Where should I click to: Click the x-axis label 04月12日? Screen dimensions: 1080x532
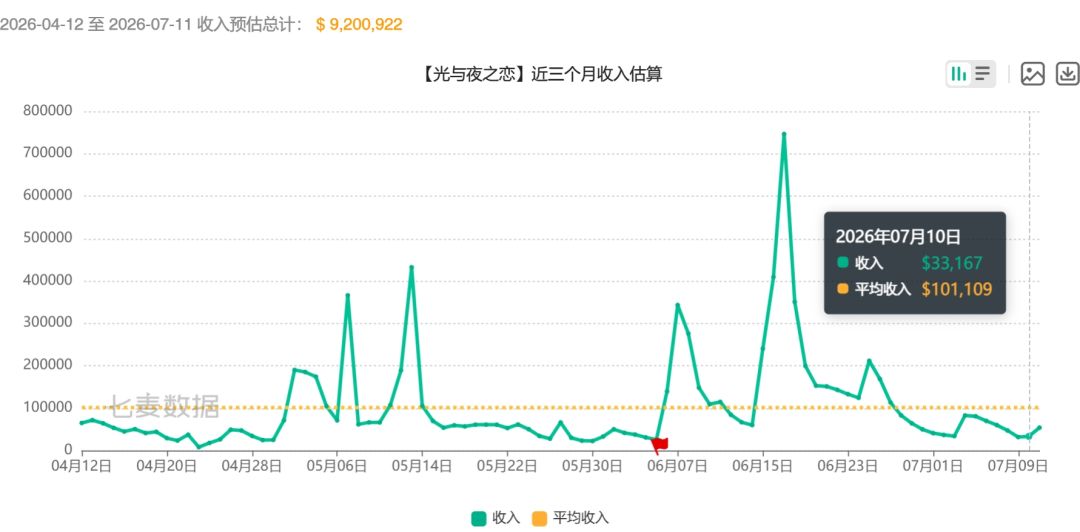coord(81,466)
